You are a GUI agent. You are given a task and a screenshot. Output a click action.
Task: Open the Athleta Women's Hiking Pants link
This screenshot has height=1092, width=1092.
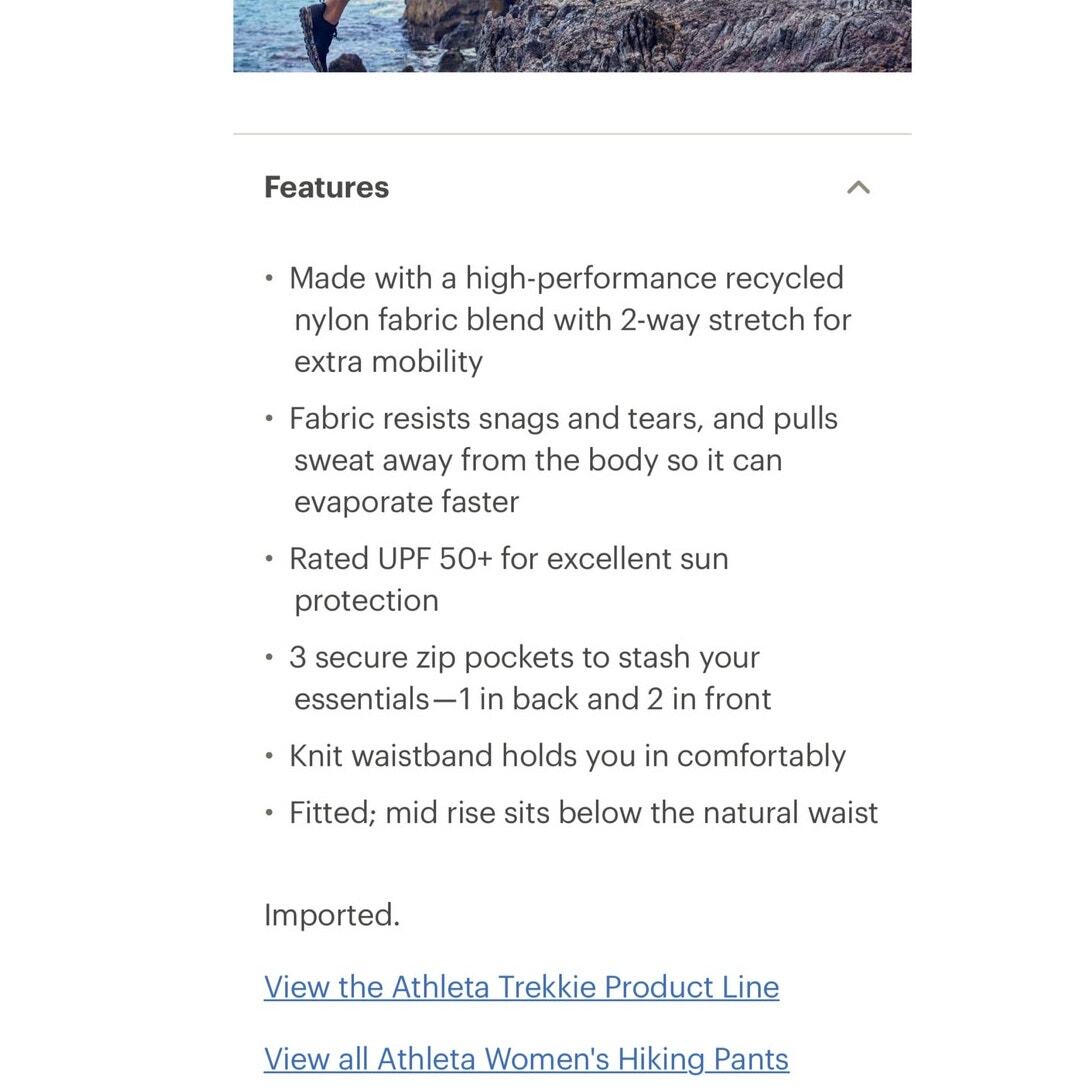(526, 1059)
